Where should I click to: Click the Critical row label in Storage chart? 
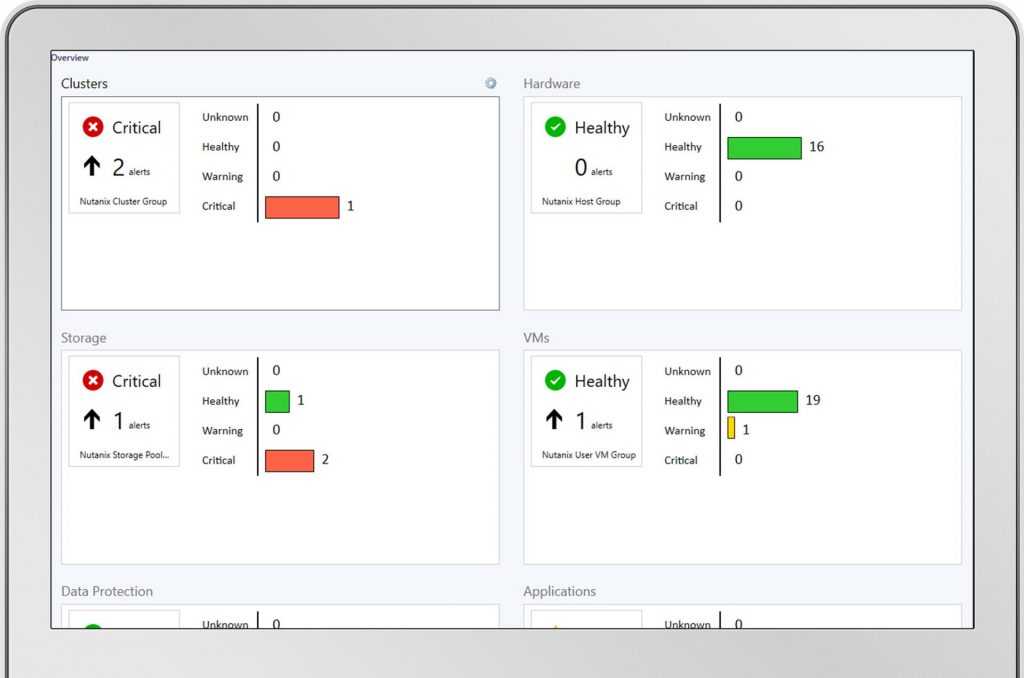coord(219,460)
